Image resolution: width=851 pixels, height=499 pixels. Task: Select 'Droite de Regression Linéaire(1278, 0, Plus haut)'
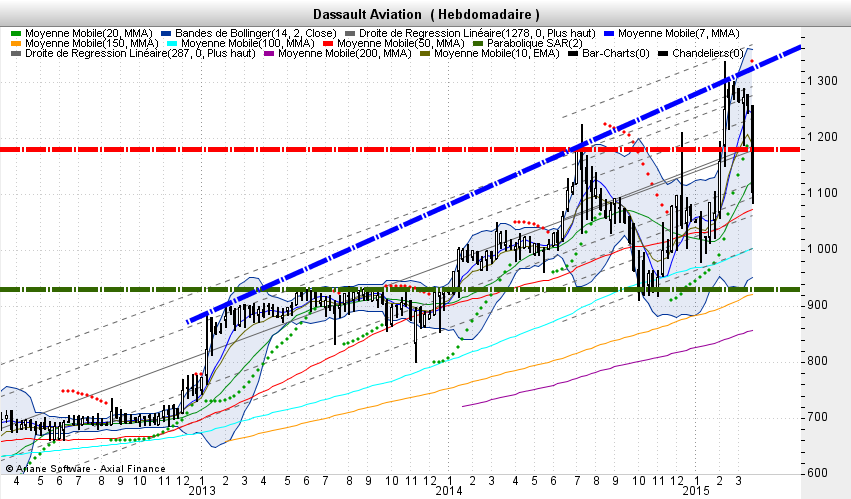point(477,34)
